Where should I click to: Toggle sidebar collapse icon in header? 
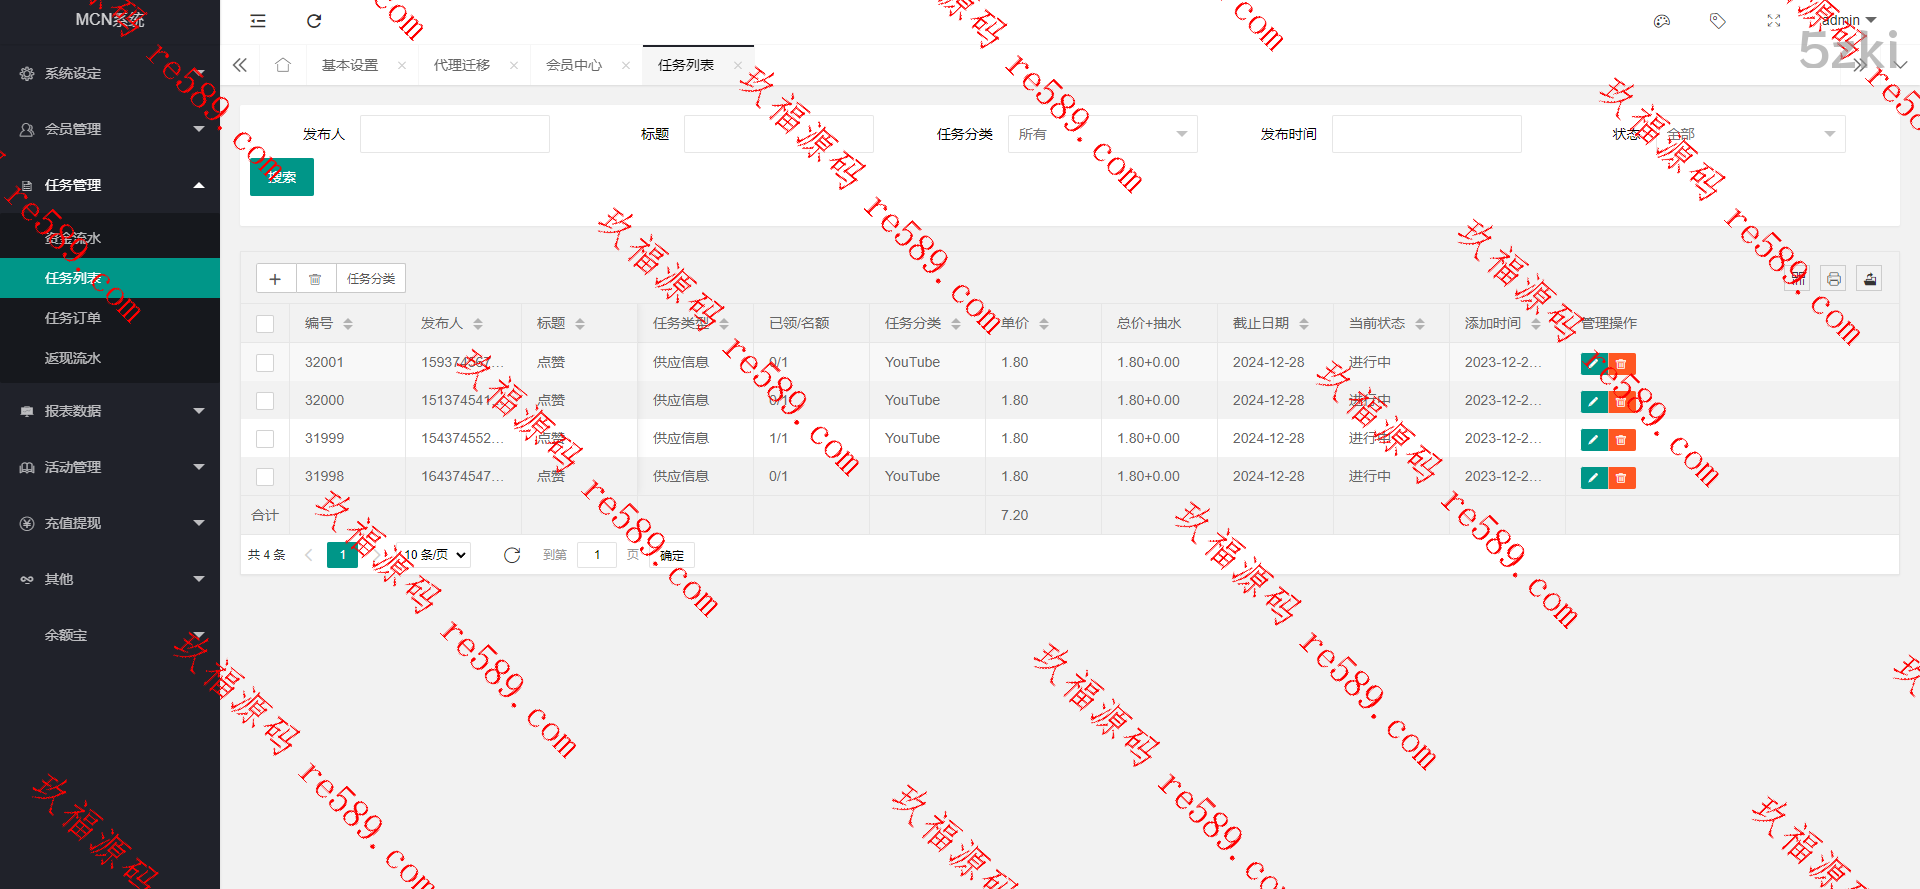258,21
